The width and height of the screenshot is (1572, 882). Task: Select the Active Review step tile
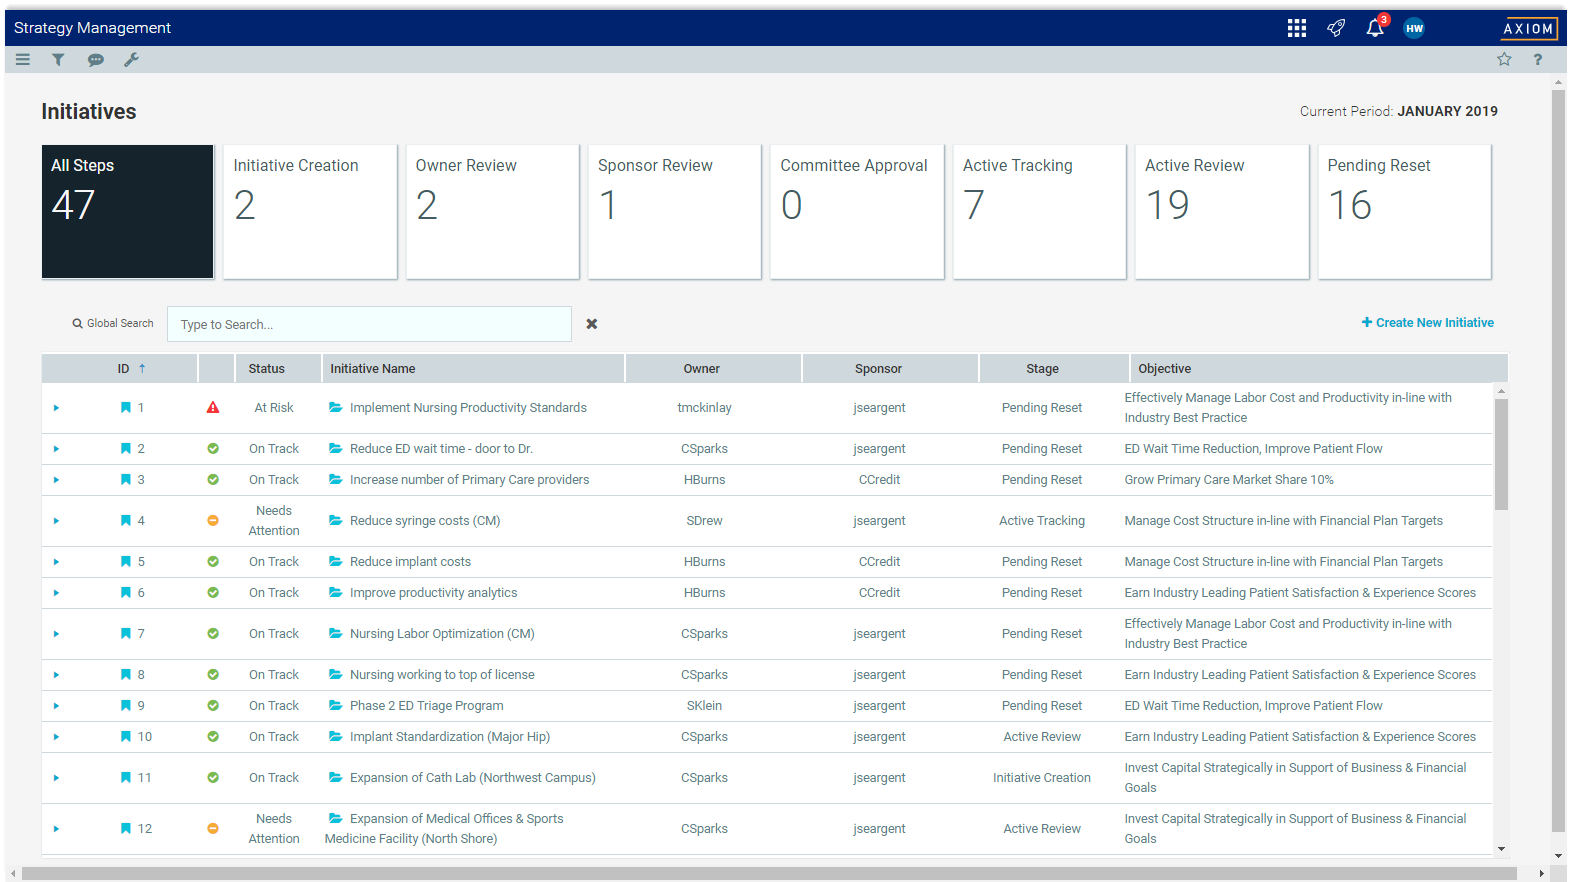point(1221,212)
